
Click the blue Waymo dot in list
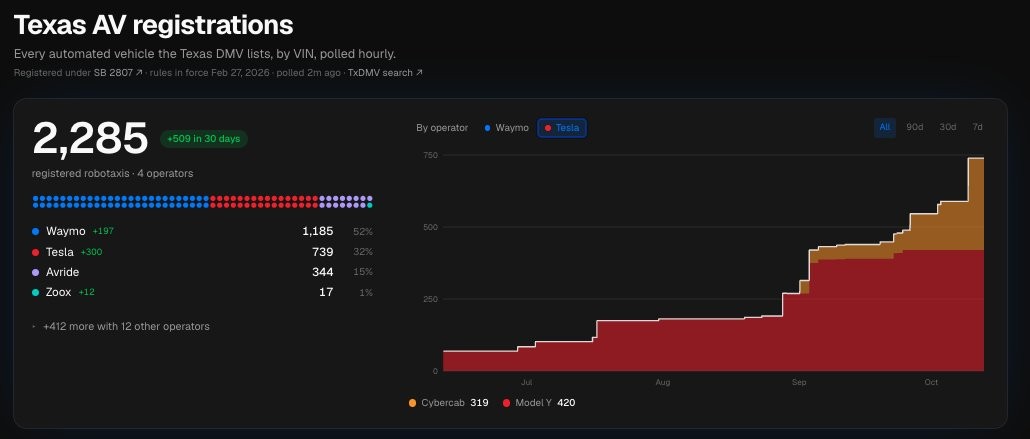[35, 231]
